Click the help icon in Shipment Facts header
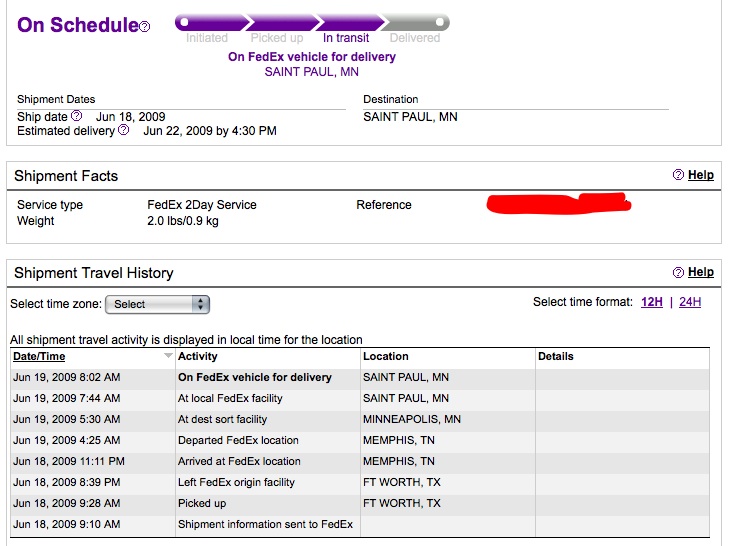 point(678,175)
